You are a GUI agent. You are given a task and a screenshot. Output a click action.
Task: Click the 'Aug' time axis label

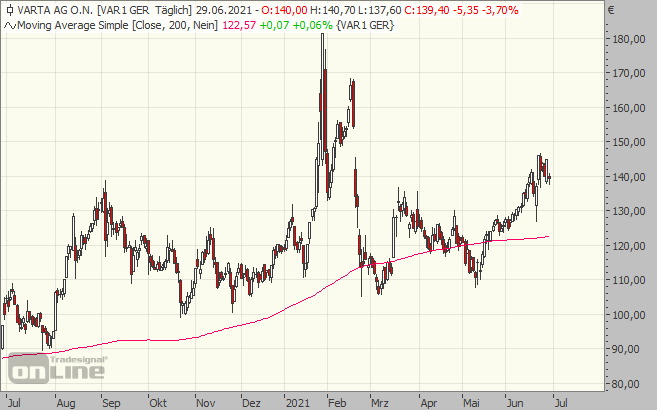66,403
